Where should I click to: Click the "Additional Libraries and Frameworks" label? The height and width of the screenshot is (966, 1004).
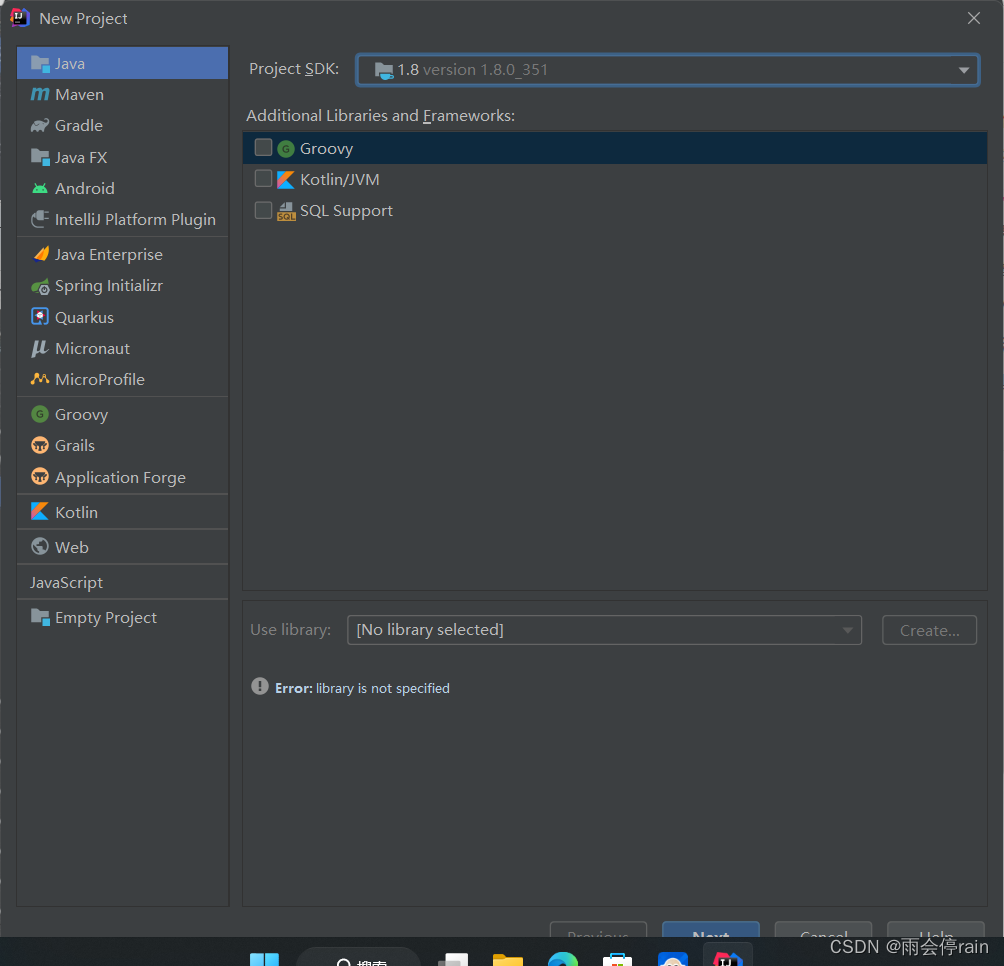click(x=380, y=116)
